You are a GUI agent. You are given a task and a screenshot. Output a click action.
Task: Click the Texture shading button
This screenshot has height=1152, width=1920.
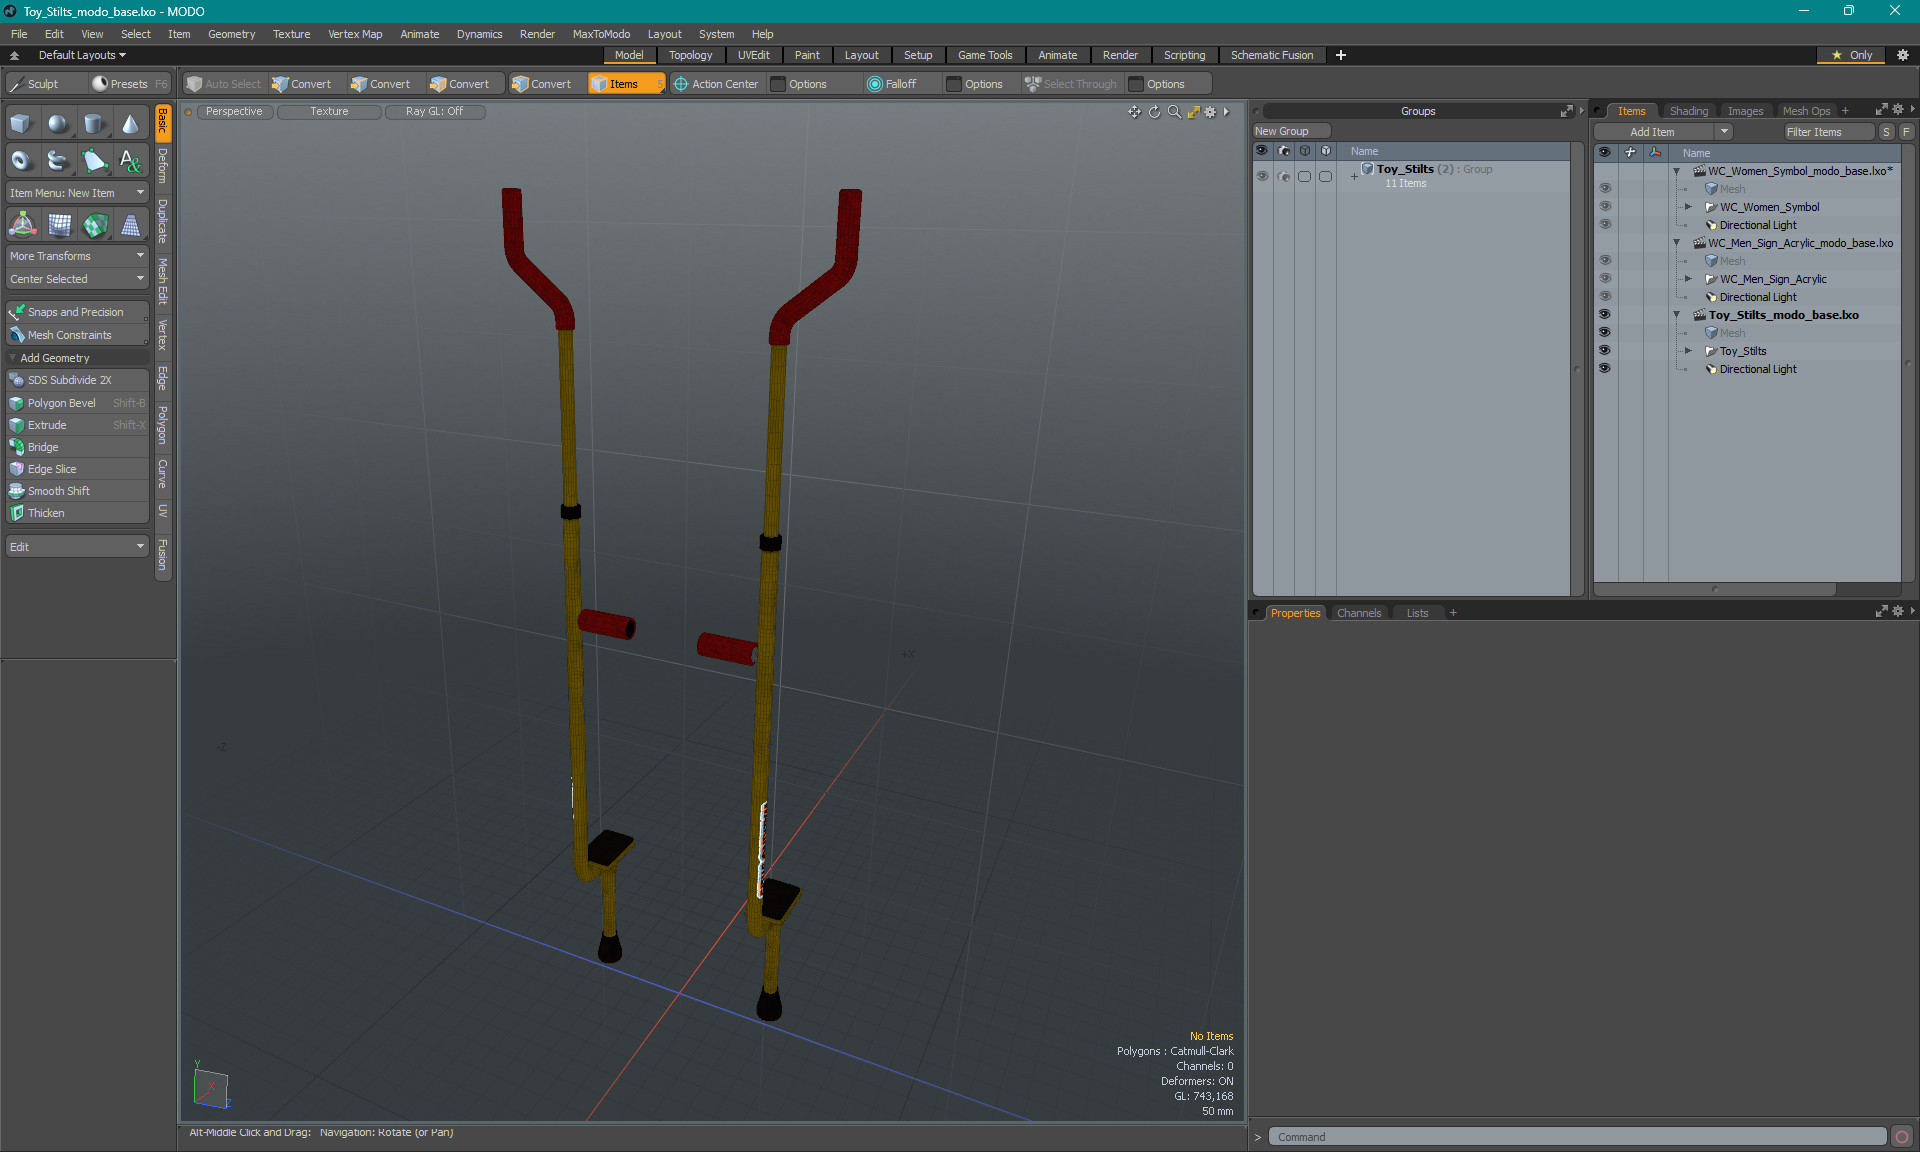329,112
